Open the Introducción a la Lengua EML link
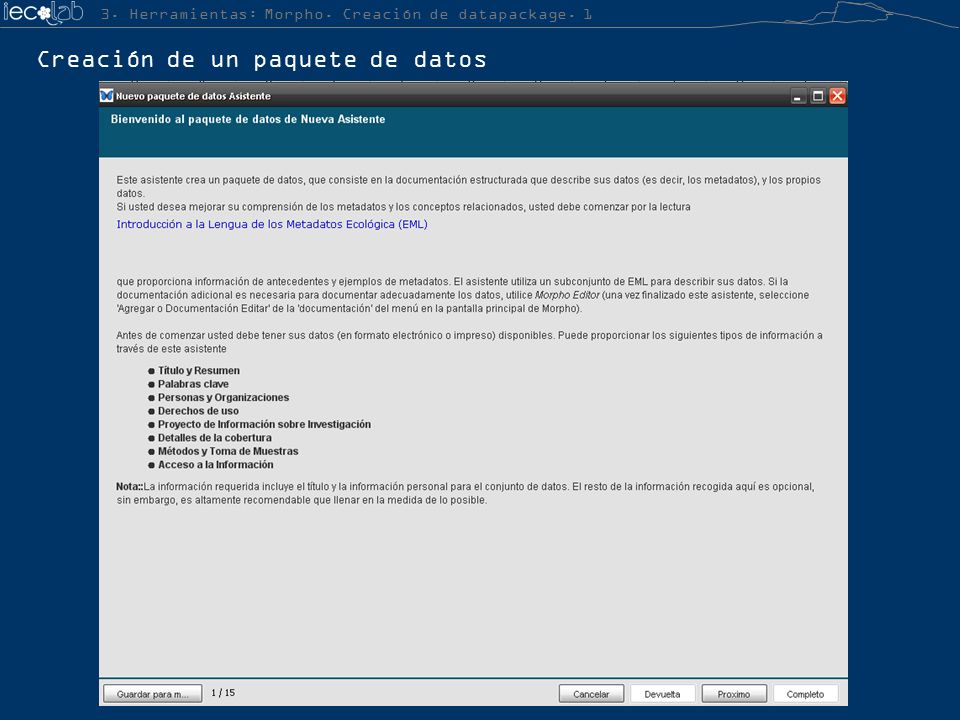This screenshot has height=720, width=960. pyautogui.click(x=272, y=224)
